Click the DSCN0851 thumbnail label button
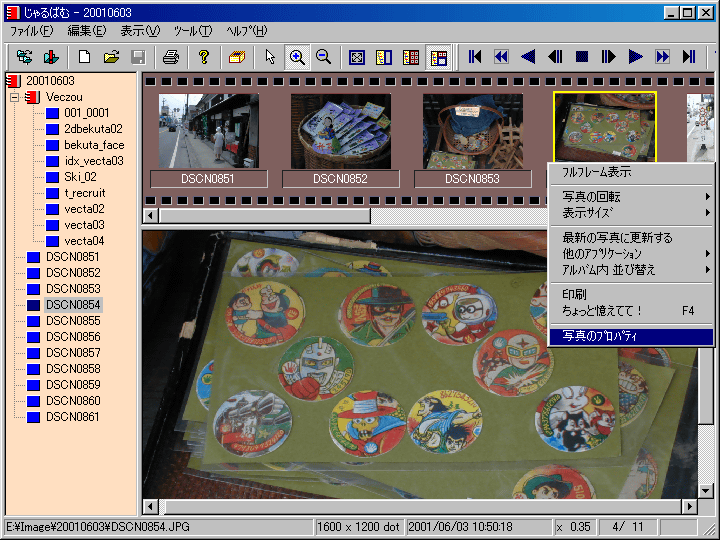Viewport: 720px width, 540px height. 209,179
